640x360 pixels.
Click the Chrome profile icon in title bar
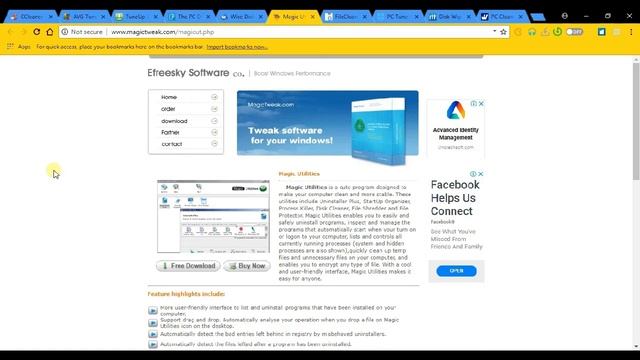click(564, 16)
